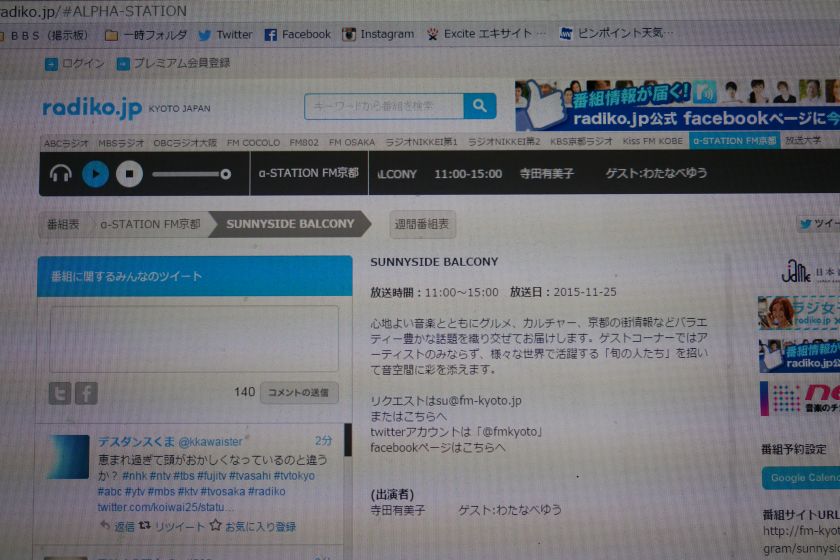The width and height of the screenshot is (840, 560).
Task: Select the MBSラジオ station tab
Action: click(121, 143)
